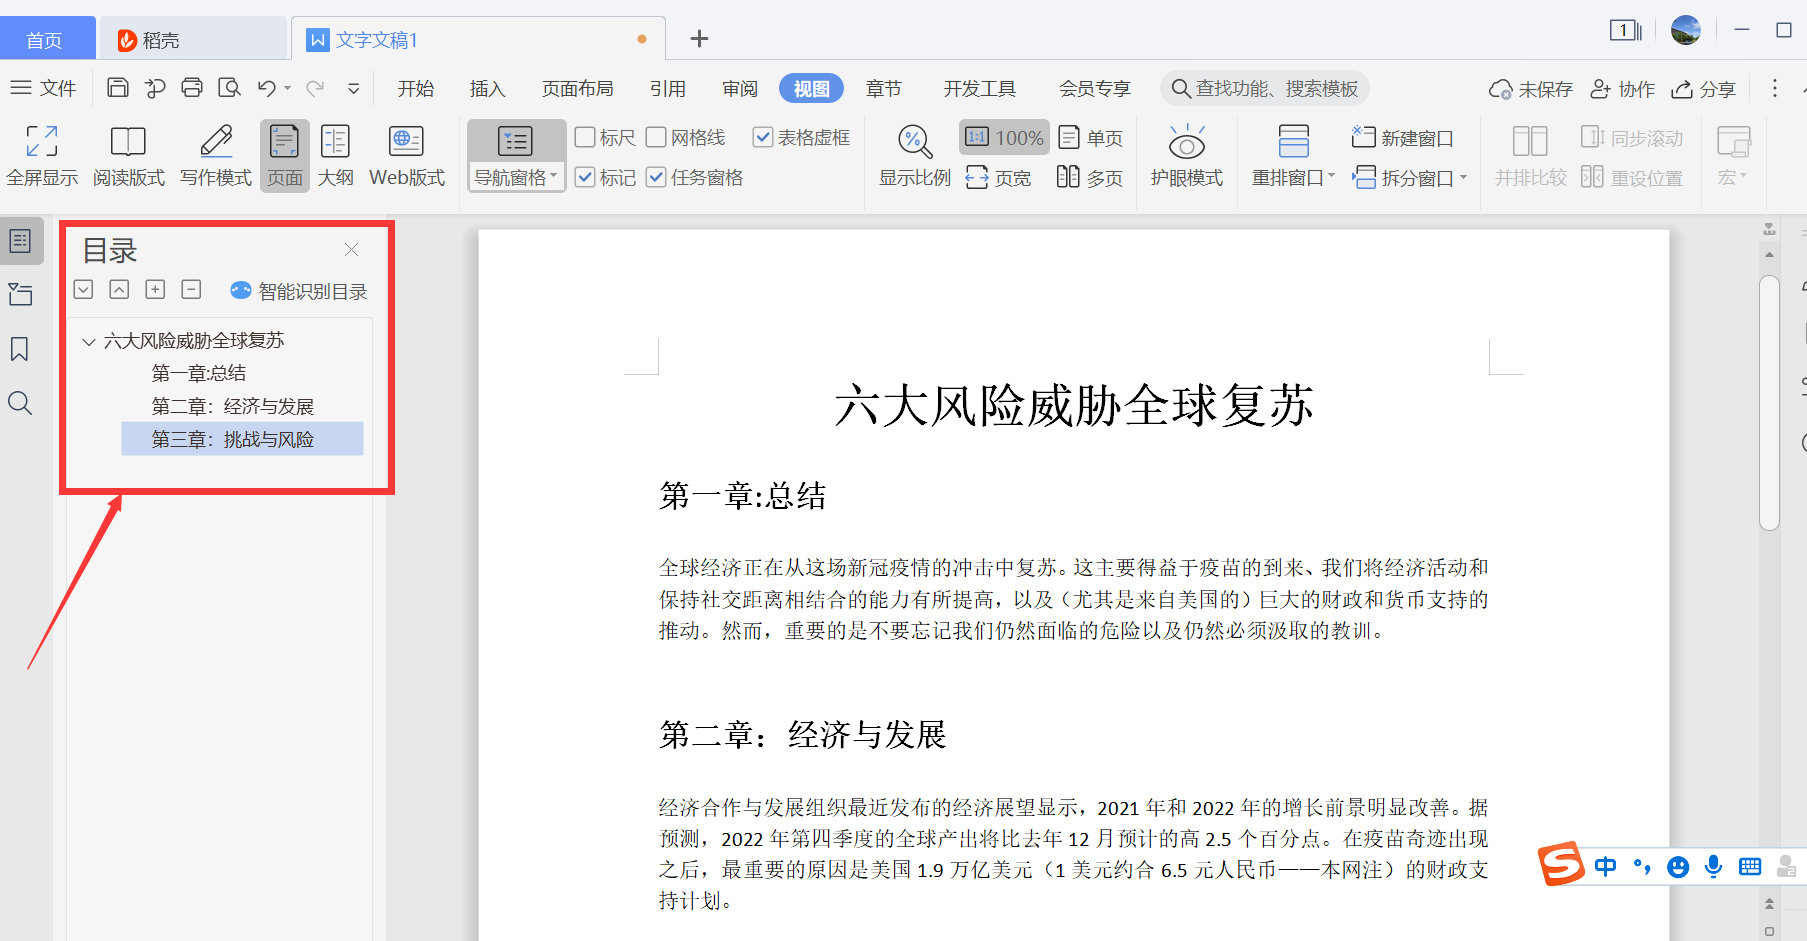Click the 100% zoom level control
The image size is (1807, 941).
click(1003, 137)
